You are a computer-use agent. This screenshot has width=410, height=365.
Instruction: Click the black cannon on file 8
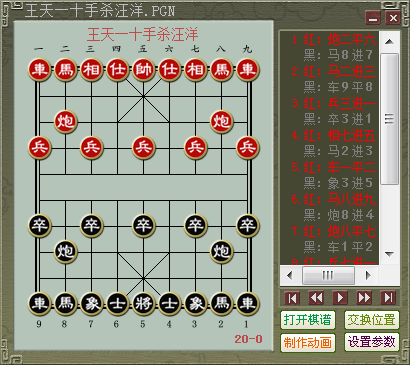65,252
